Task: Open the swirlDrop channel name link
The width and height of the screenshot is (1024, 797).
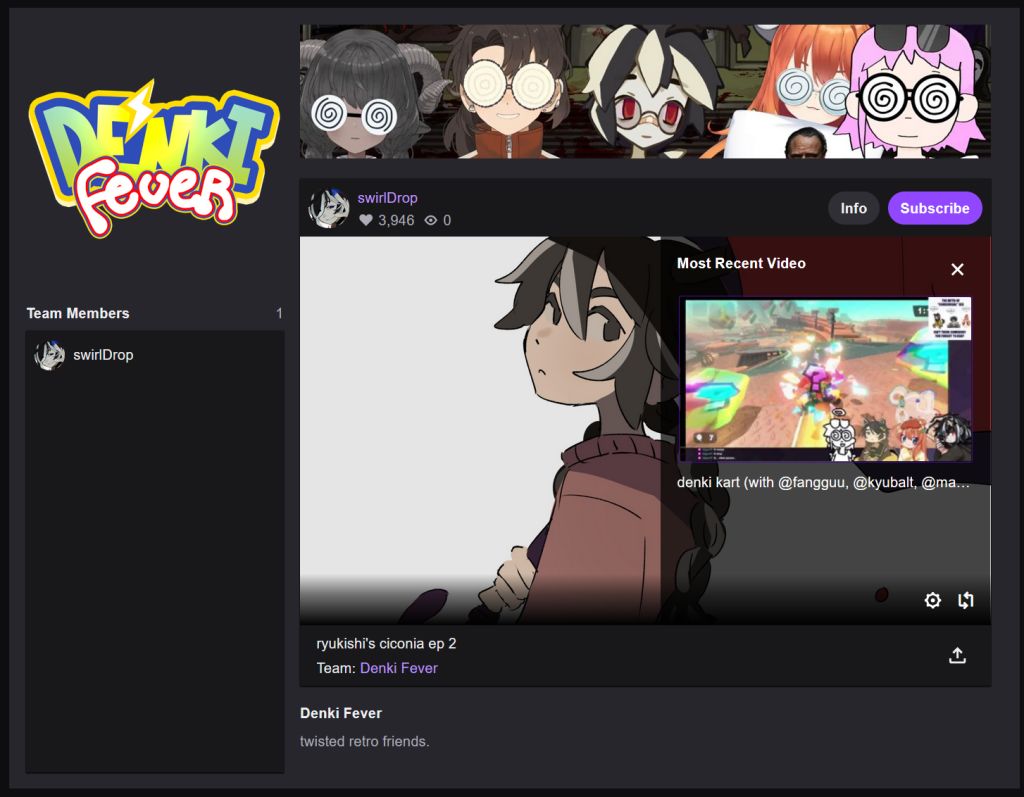Action: [387, 197]
